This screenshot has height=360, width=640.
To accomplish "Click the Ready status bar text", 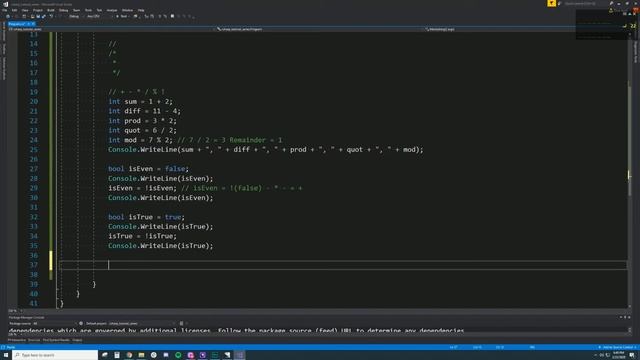I will (x=10, y=347).
